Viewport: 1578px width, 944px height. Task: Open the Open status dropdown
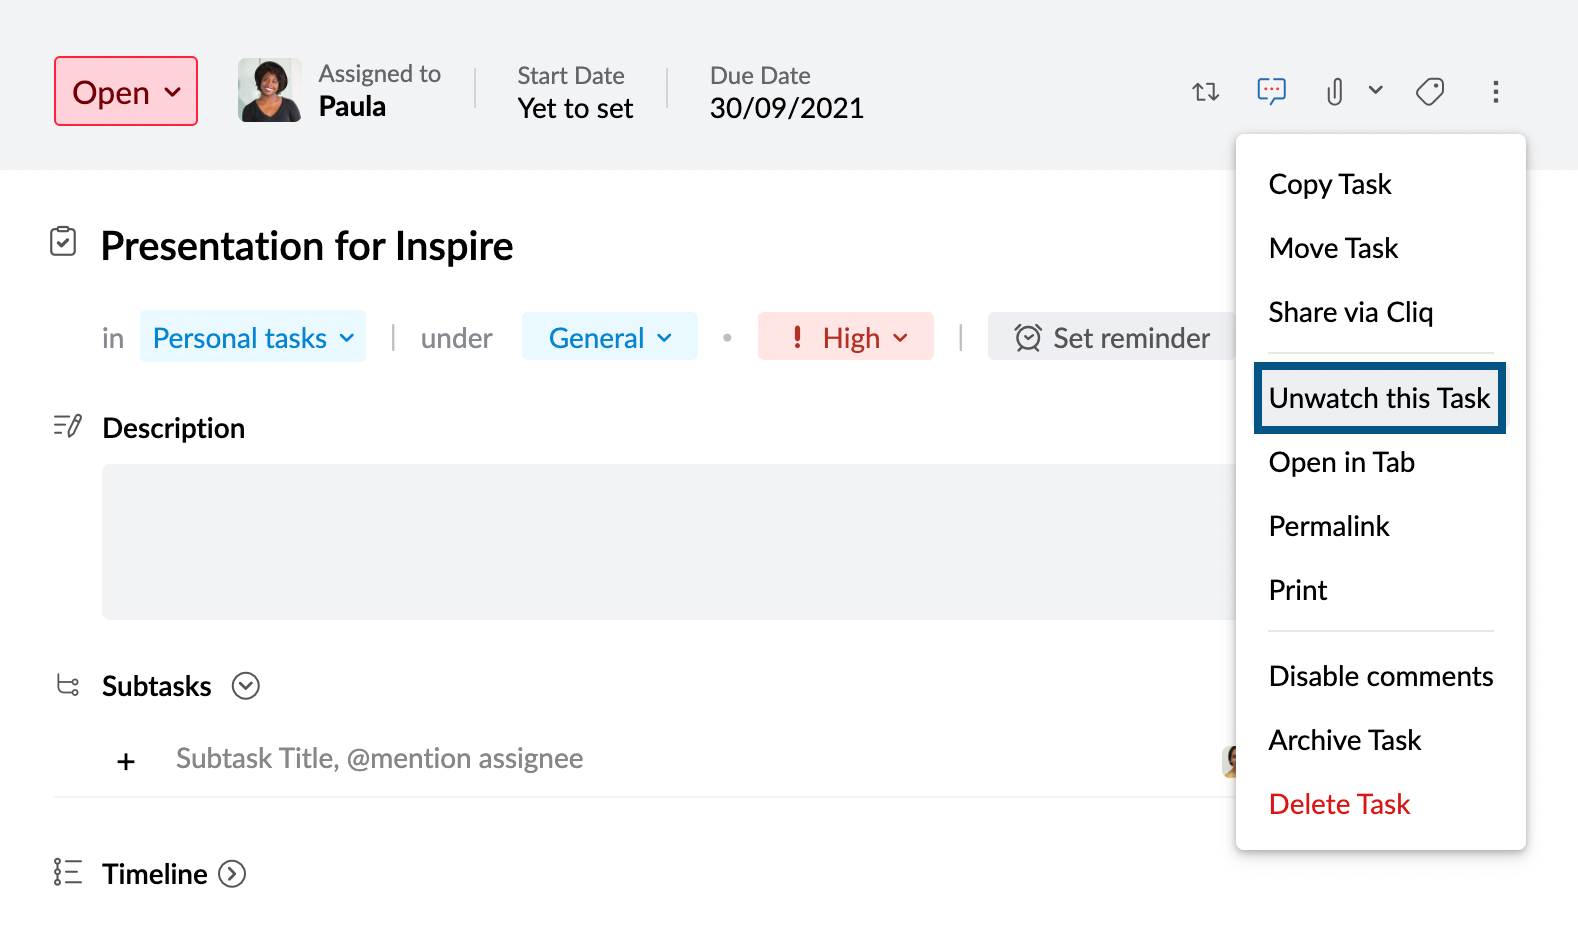pyautogui.click(x=126, y=92)
